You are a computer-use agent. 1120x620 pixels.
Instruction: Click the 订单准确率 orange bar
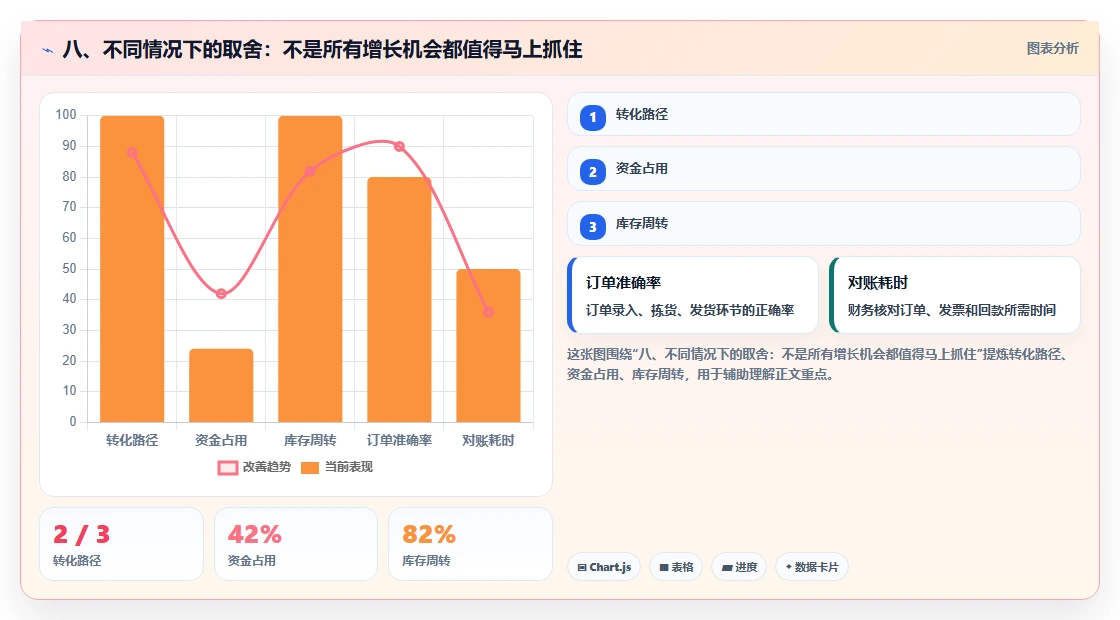click(399, 299)
